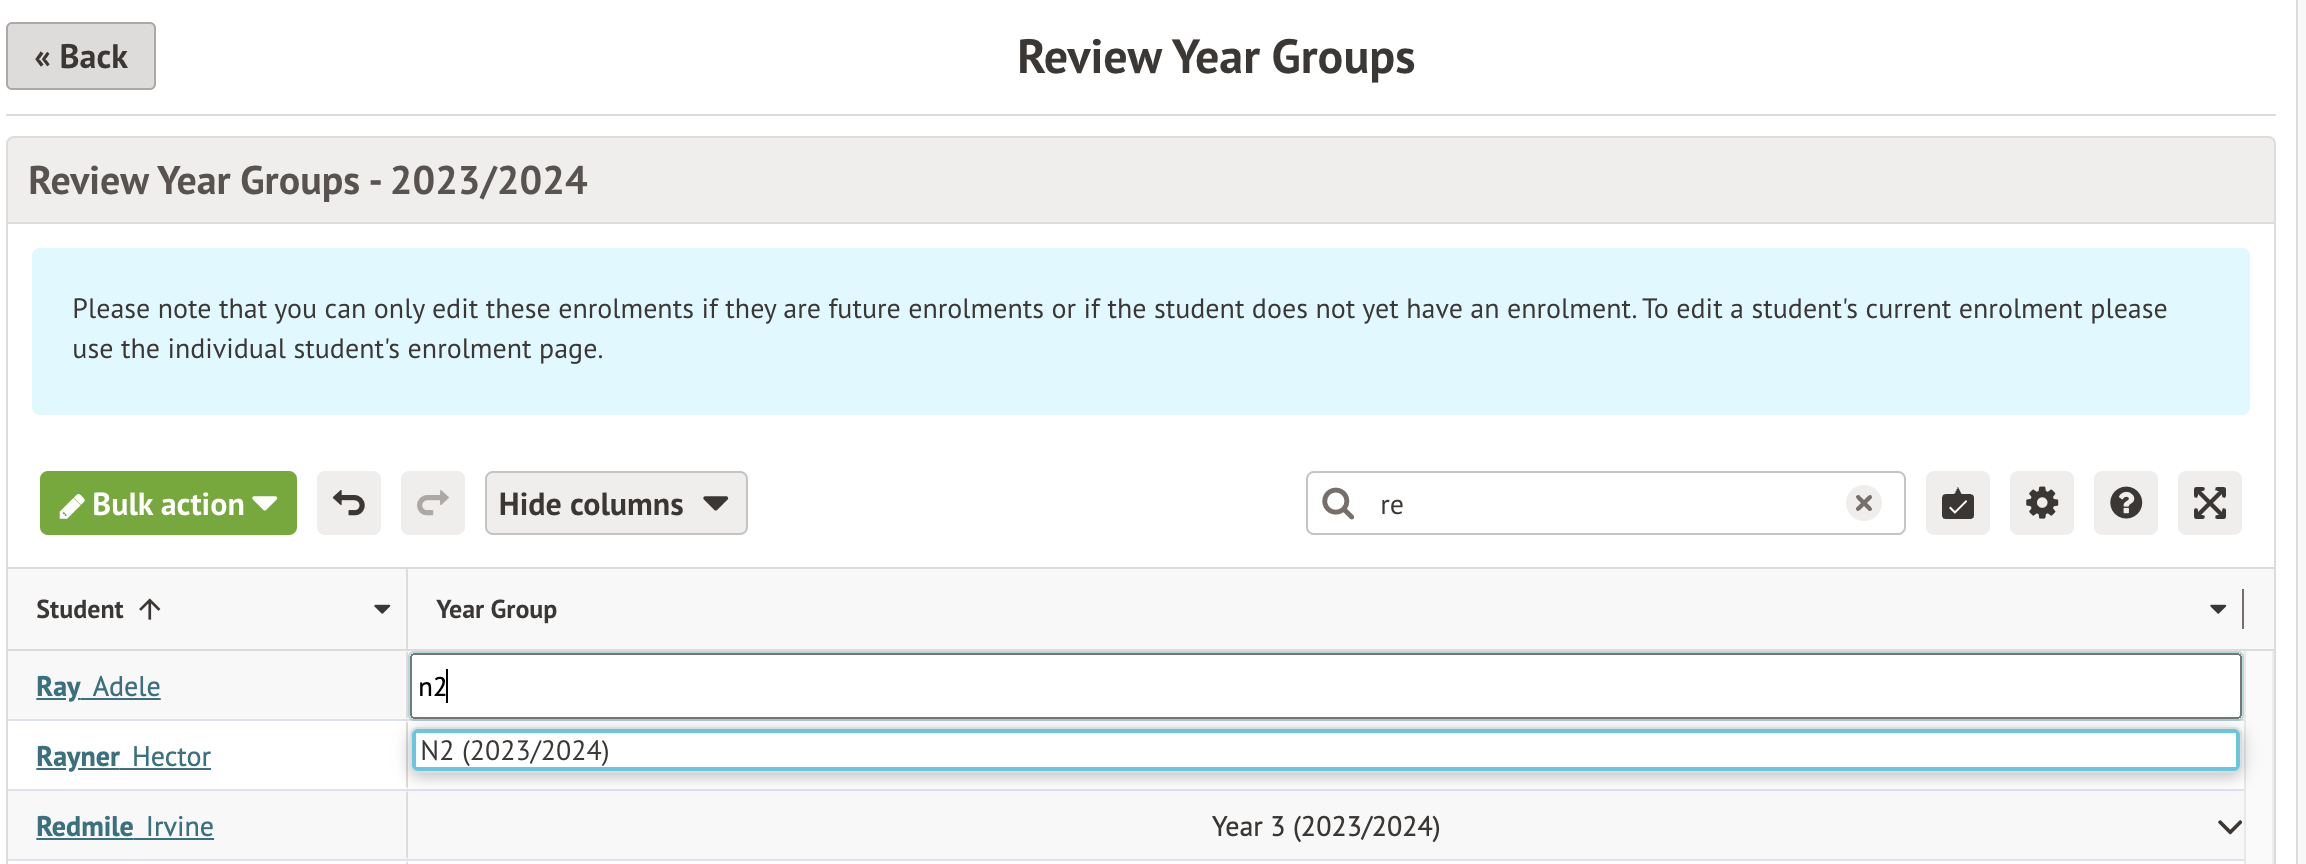2306x864 pixels.
Task: Open the help question mark icon
Action: [x=2125, y=503]
